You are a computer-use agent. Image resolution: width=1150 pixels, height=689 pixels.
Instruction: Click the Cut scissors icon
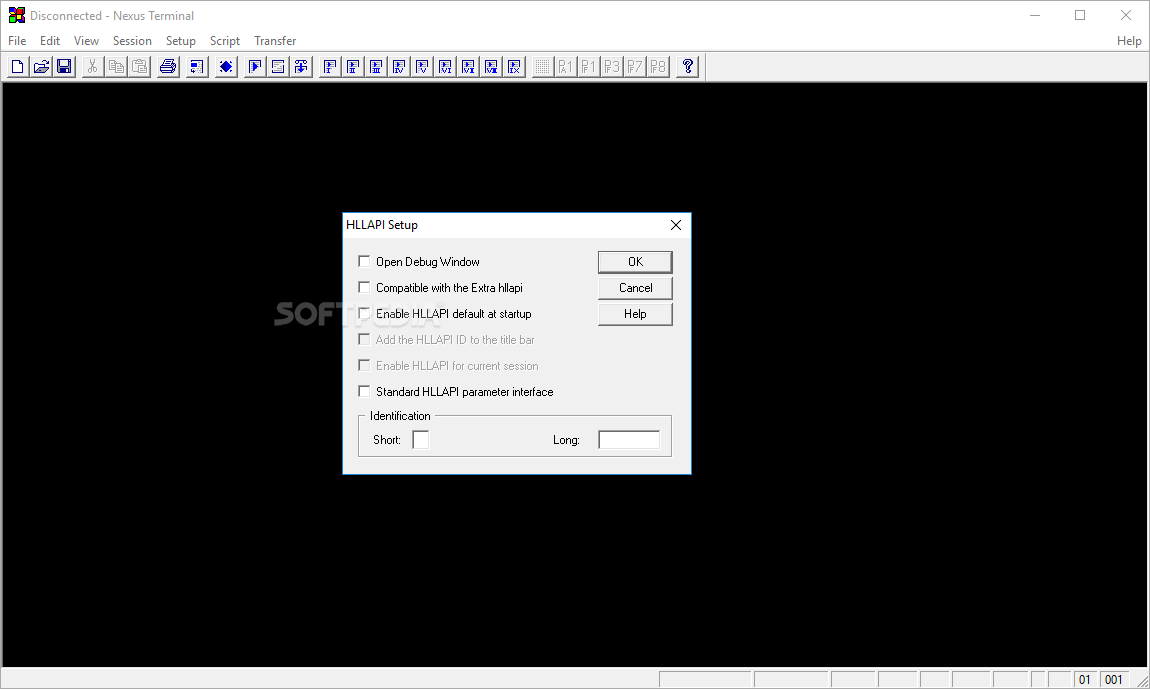pyautogui.click(x=92, y=67)
